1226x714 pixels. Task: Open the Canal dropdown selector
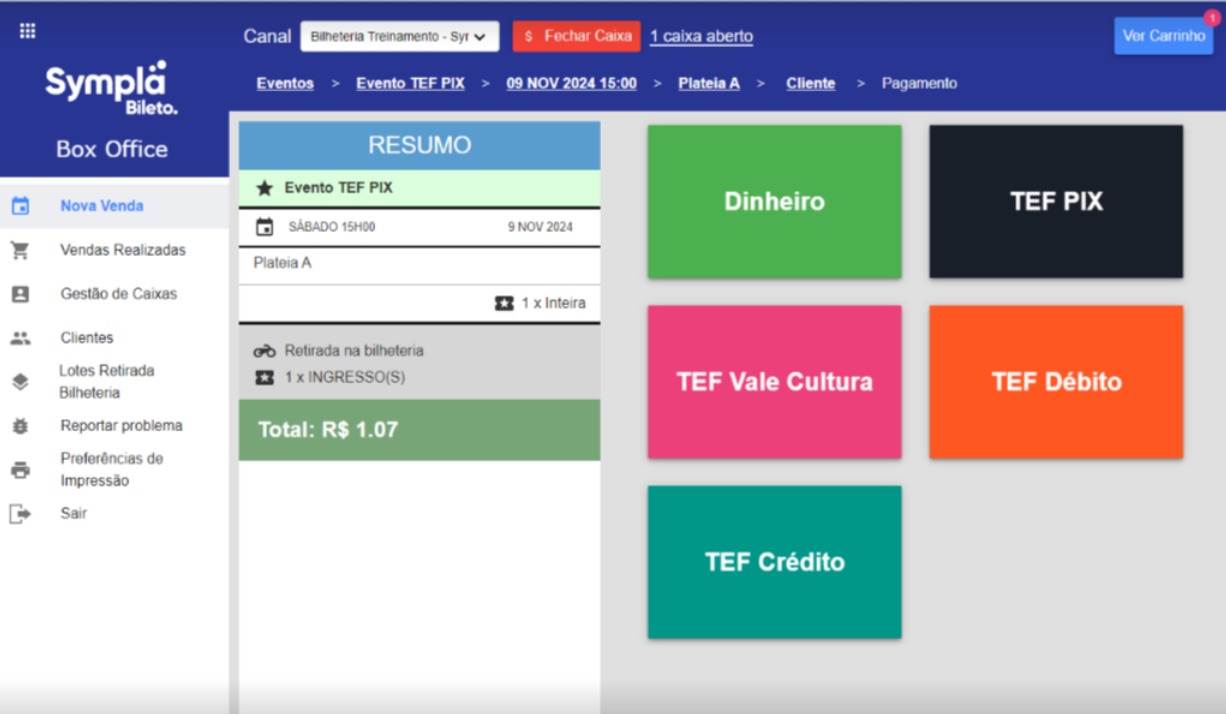coord(399,36)
